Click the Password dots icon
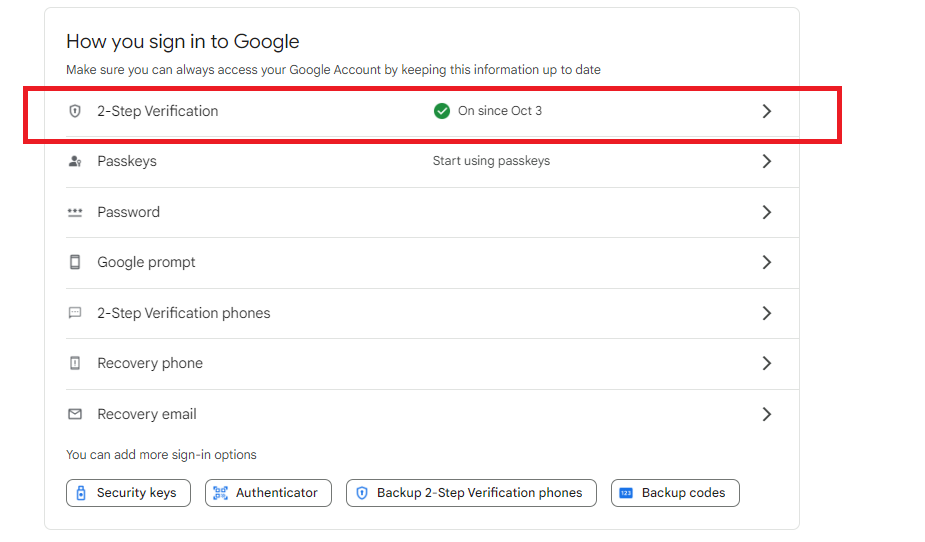 [x=74, y=212]
